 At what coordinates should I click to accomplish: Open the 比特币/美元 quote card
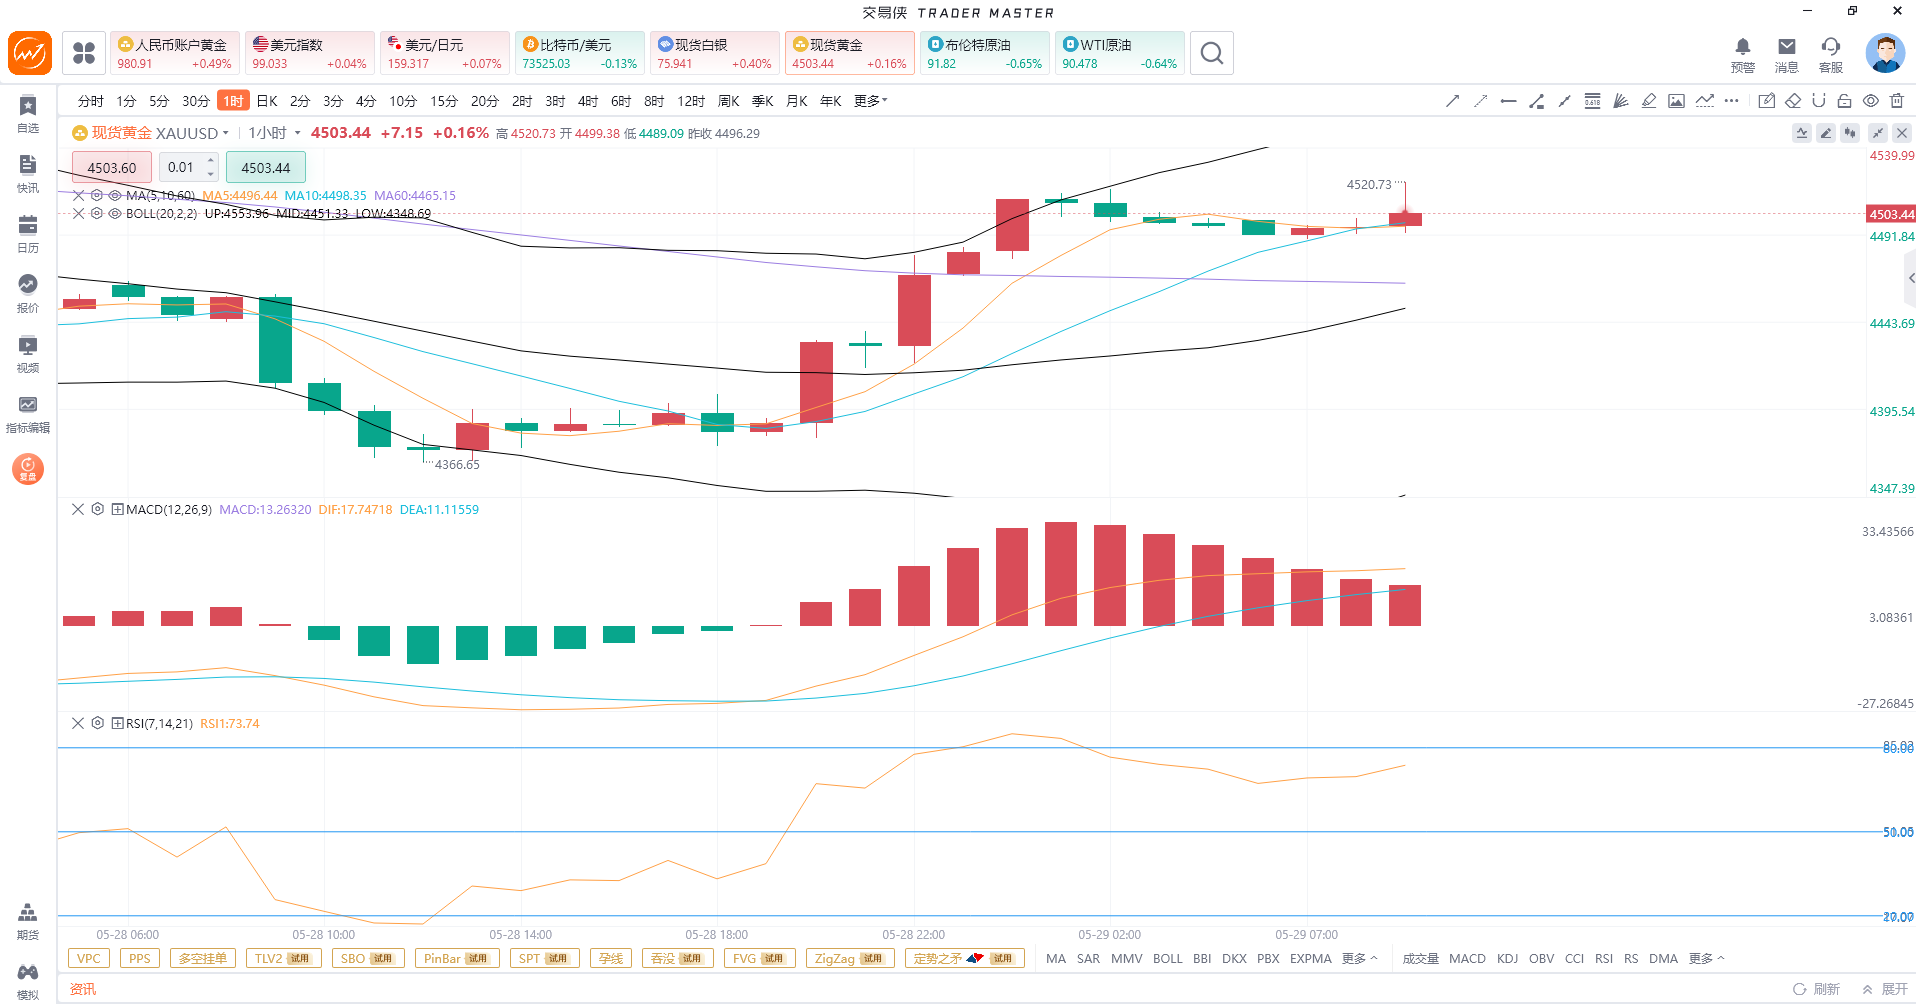tap(580, 53)
